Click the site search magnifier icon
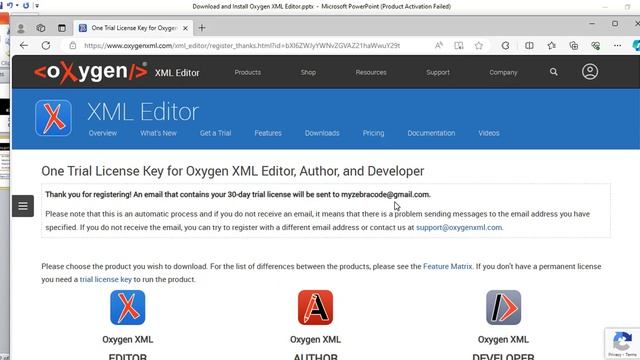 553,72
